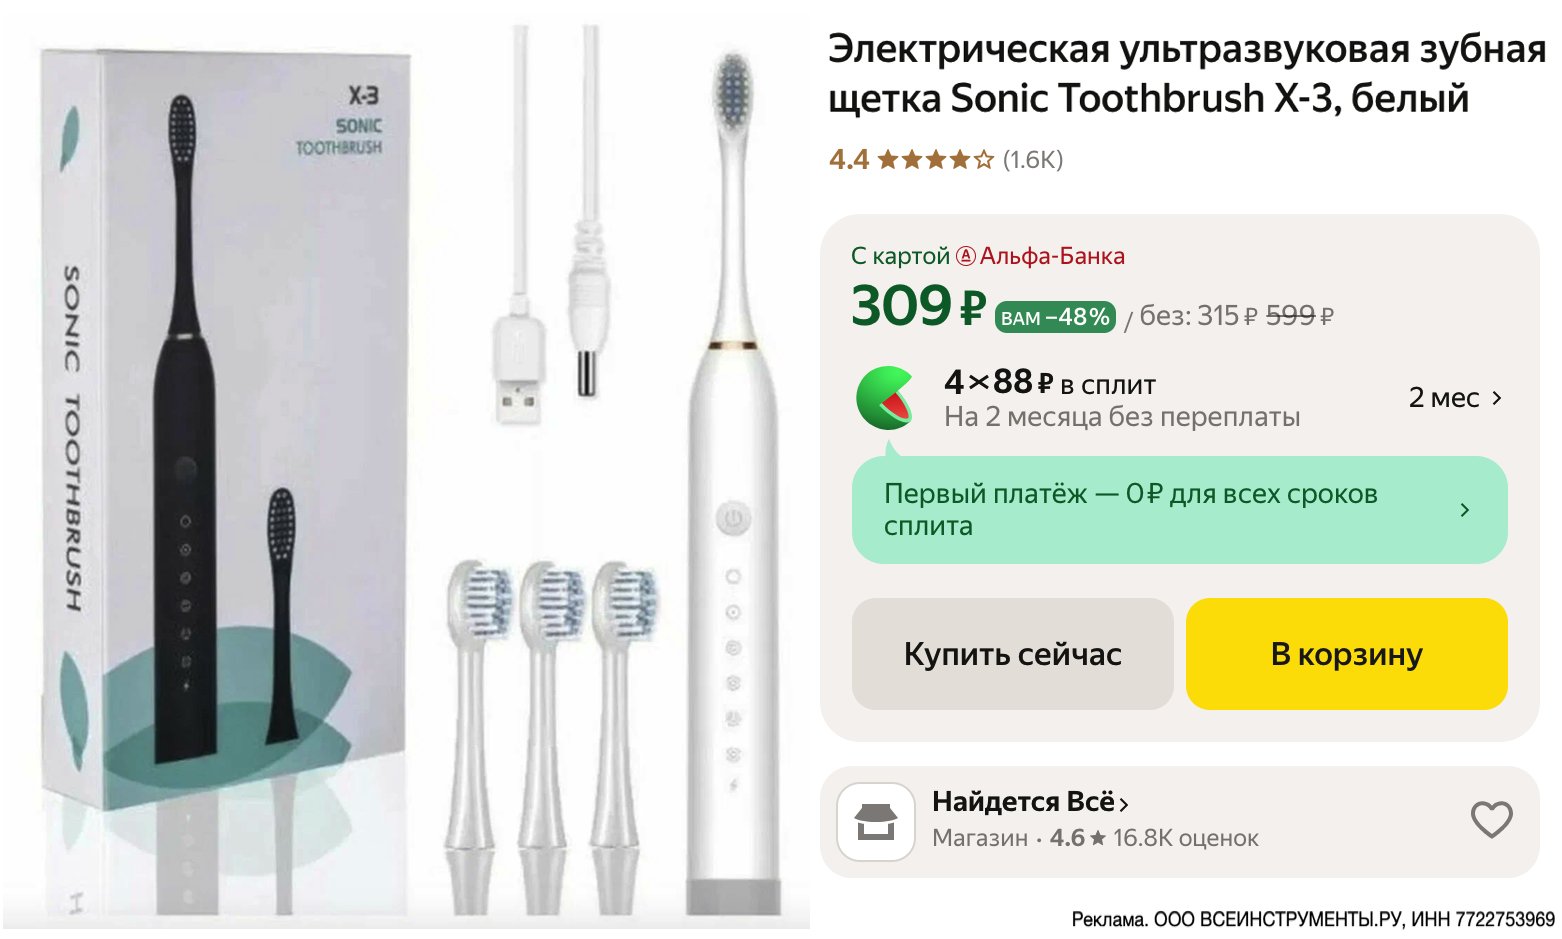Click the Купить сейчас button

tap(1012, 654)
